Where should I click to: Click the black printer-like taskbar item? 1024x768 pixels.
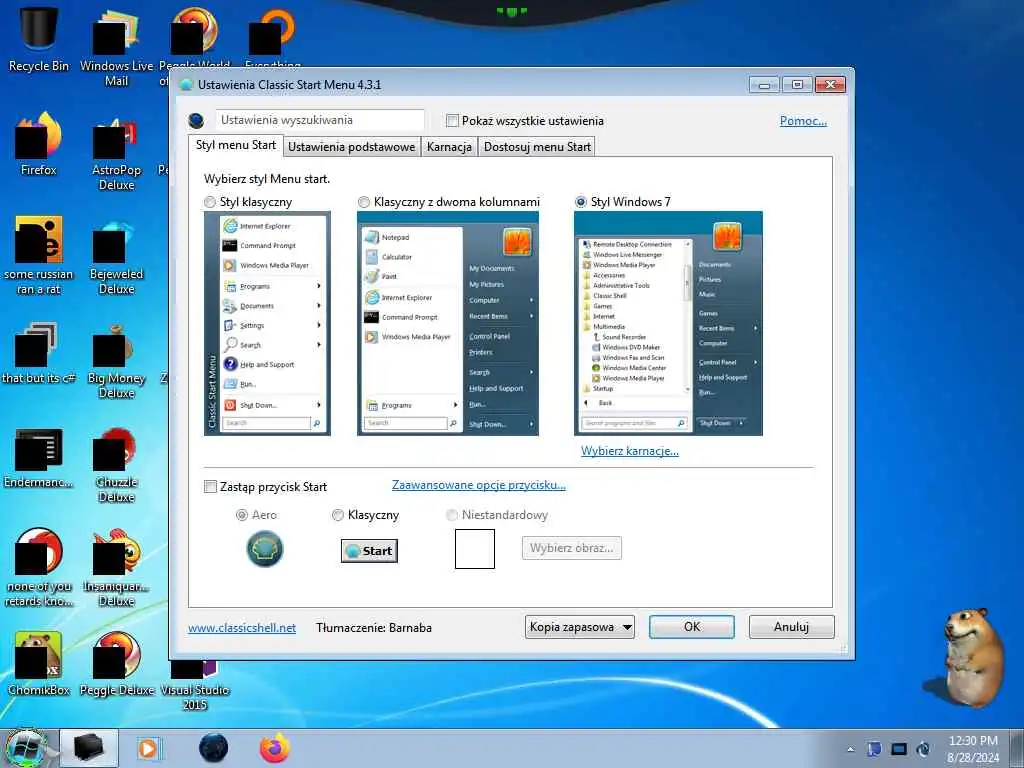coord(89,748)
